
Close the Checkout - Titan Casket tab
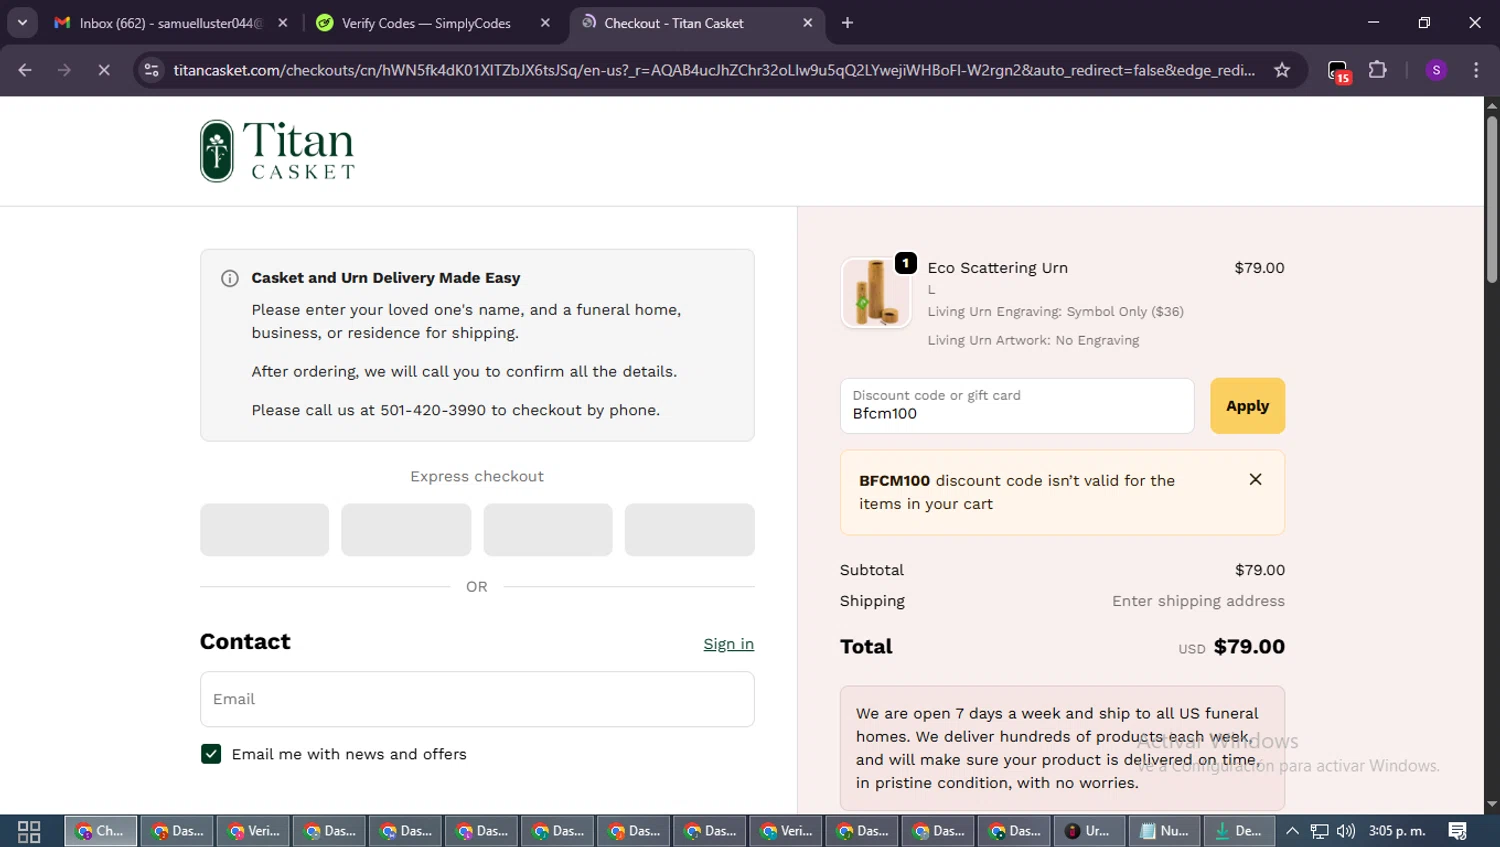pos(808,23)
